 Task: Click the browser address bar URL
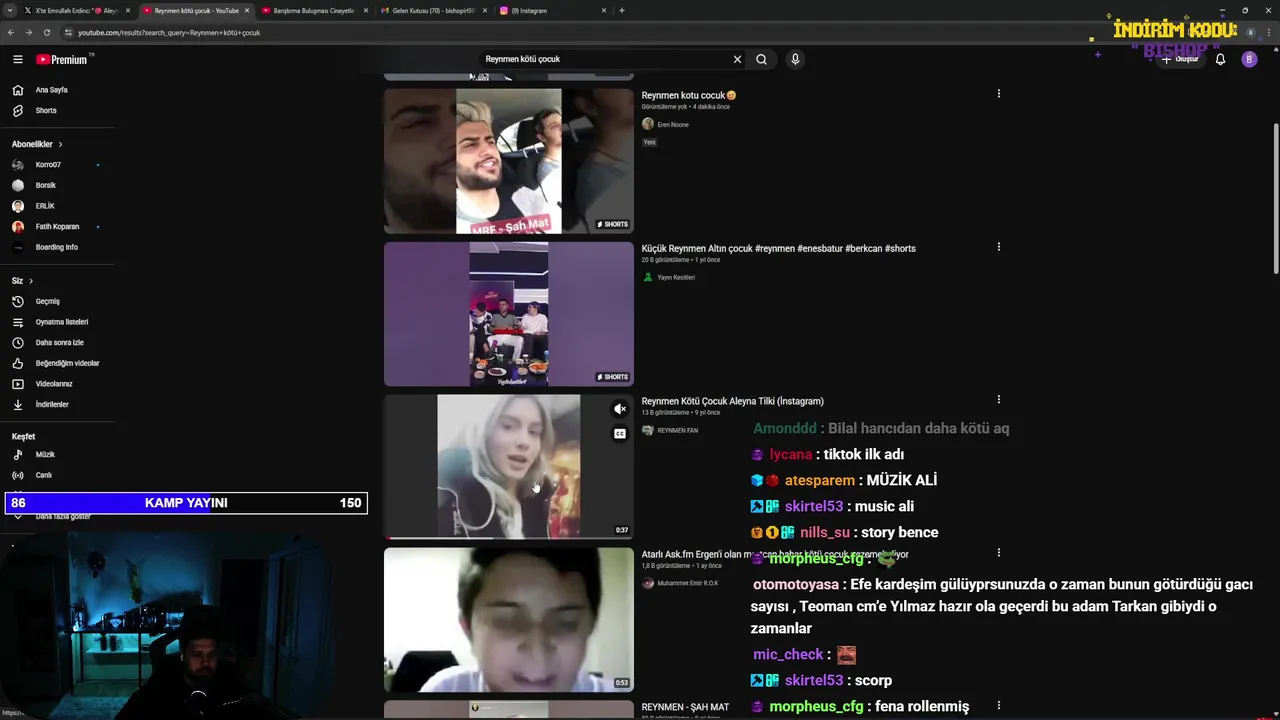point(169,32)
